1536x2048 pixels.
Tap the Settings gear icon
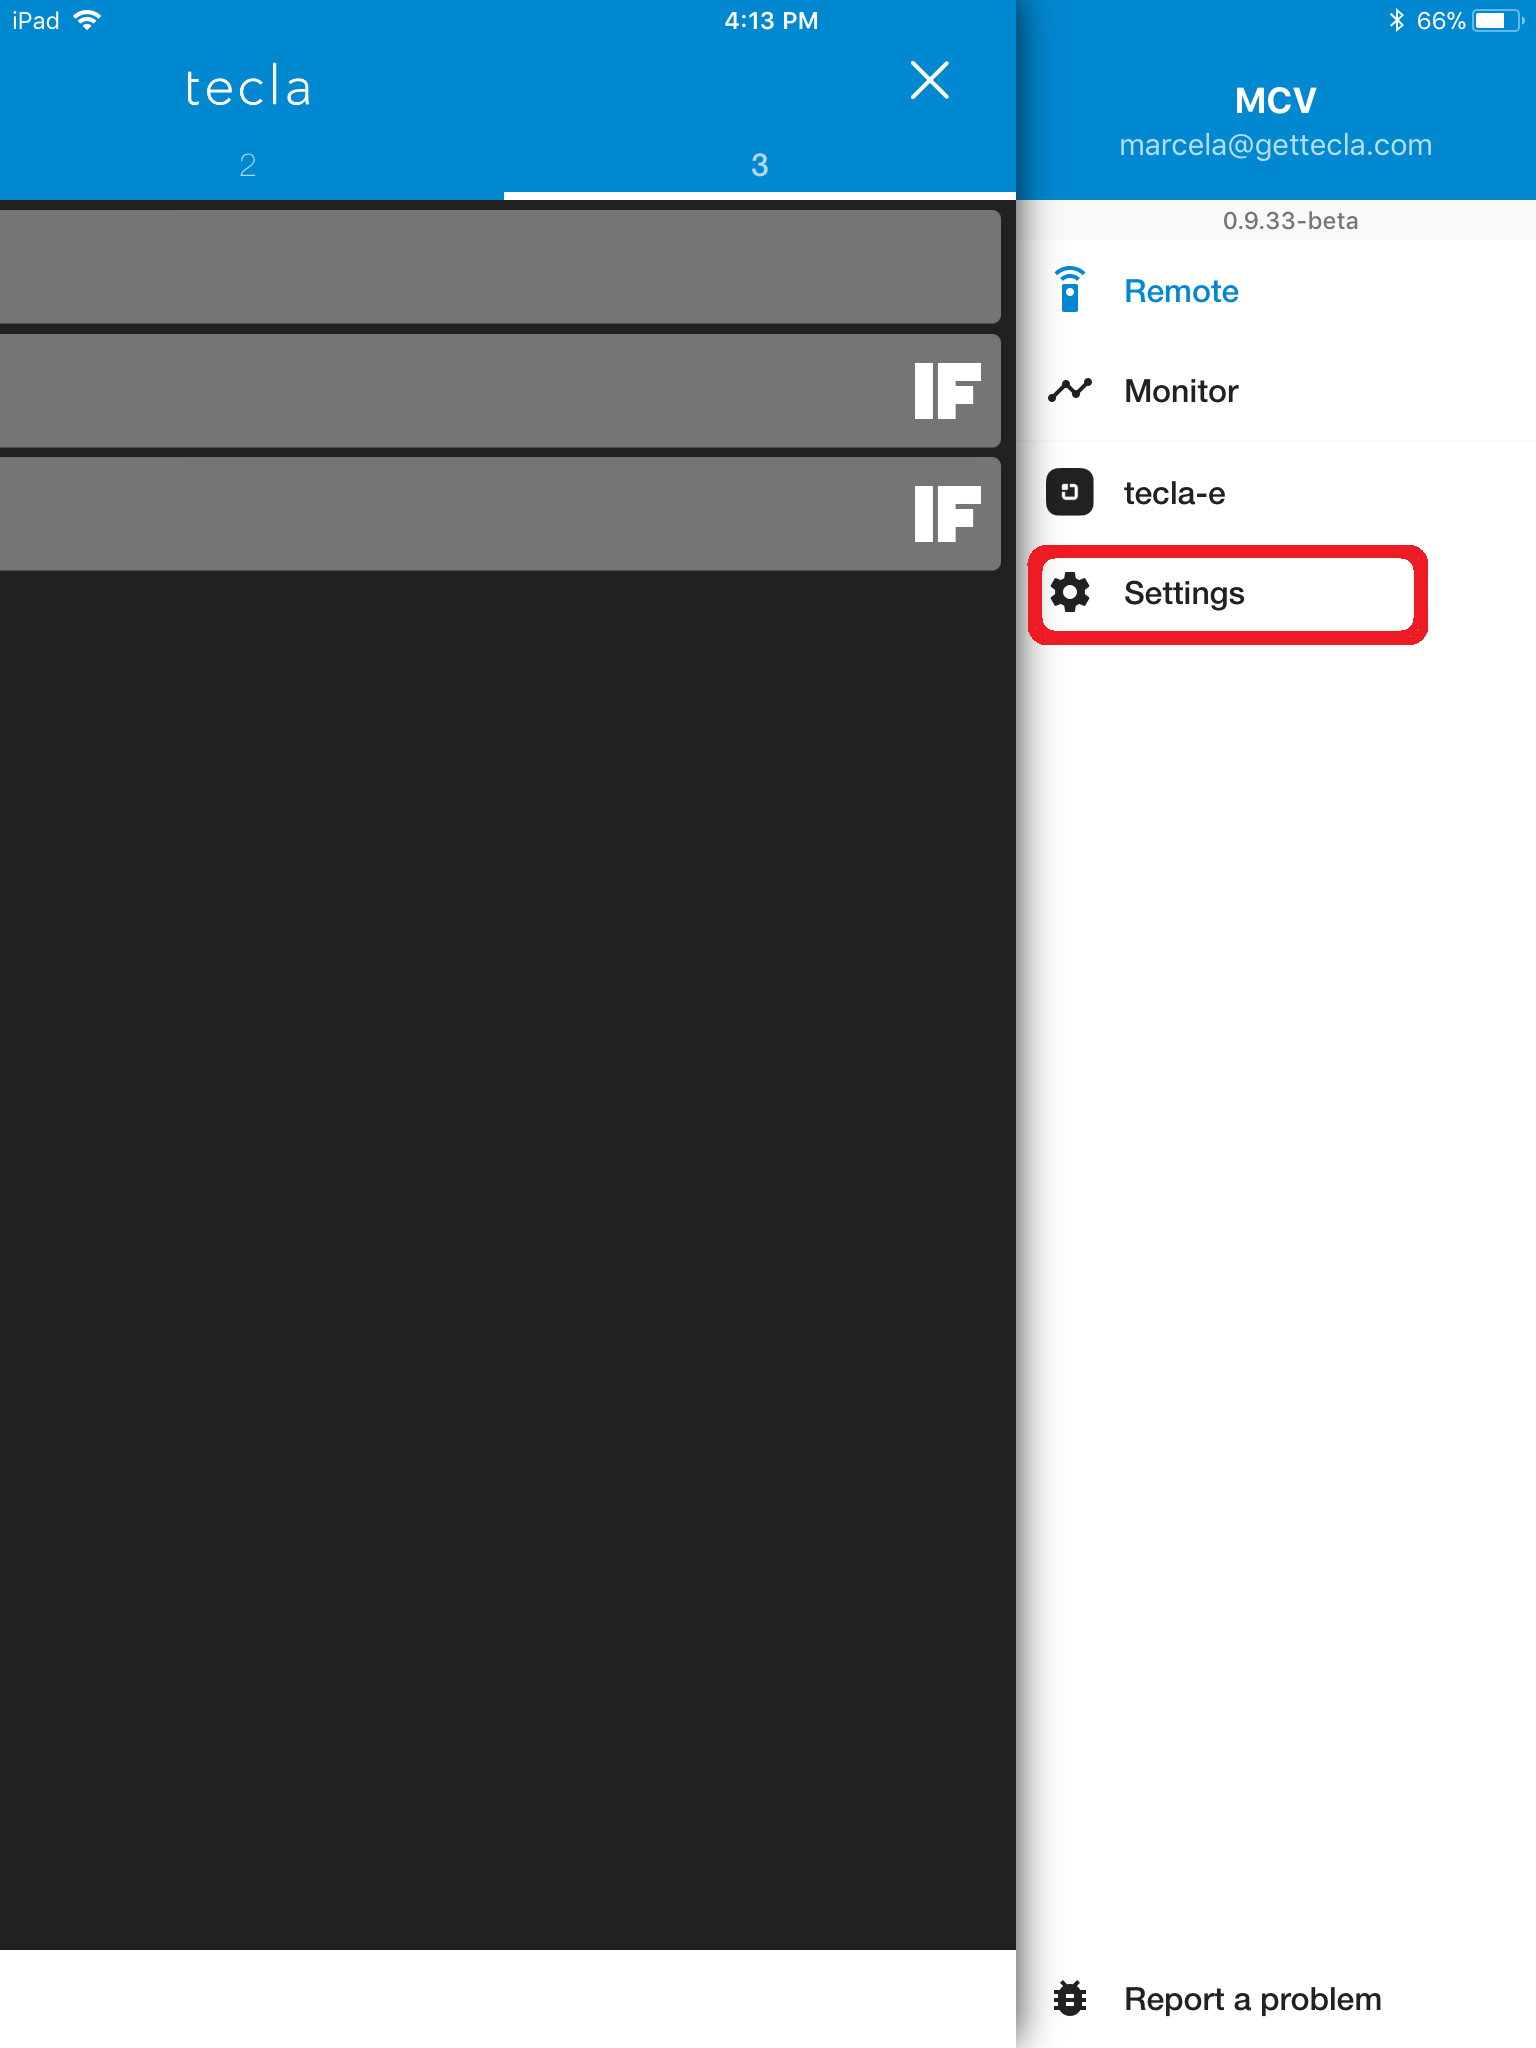tap(1069, 593)
